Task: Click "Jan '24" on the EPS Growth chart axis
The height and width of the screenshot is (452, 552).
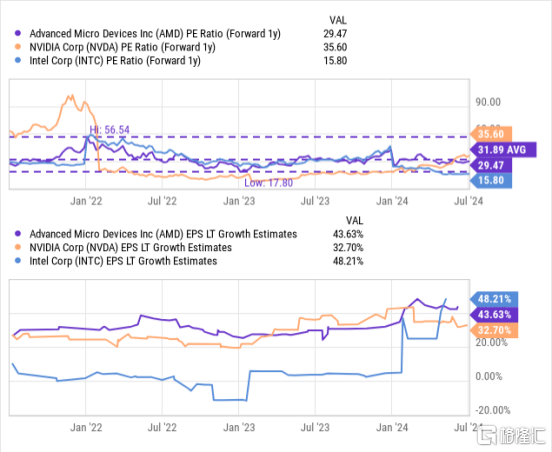Action: pyautogui.click(x=392, y=427)
